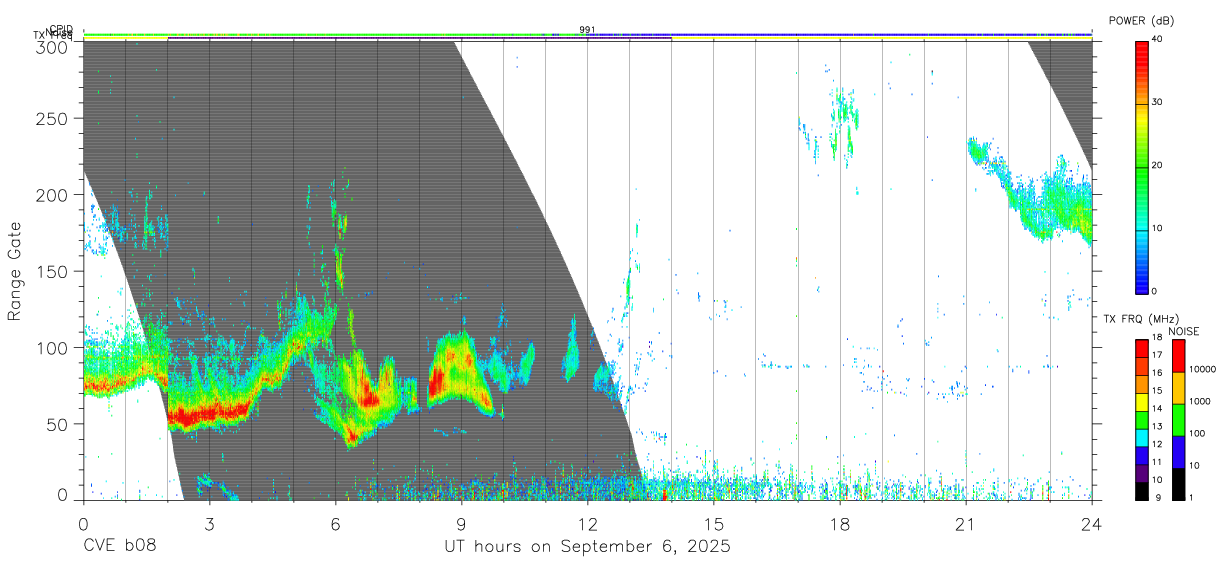Click the "20" value on power scale
1228x567 pixels.
click(x=1158, y=166)
